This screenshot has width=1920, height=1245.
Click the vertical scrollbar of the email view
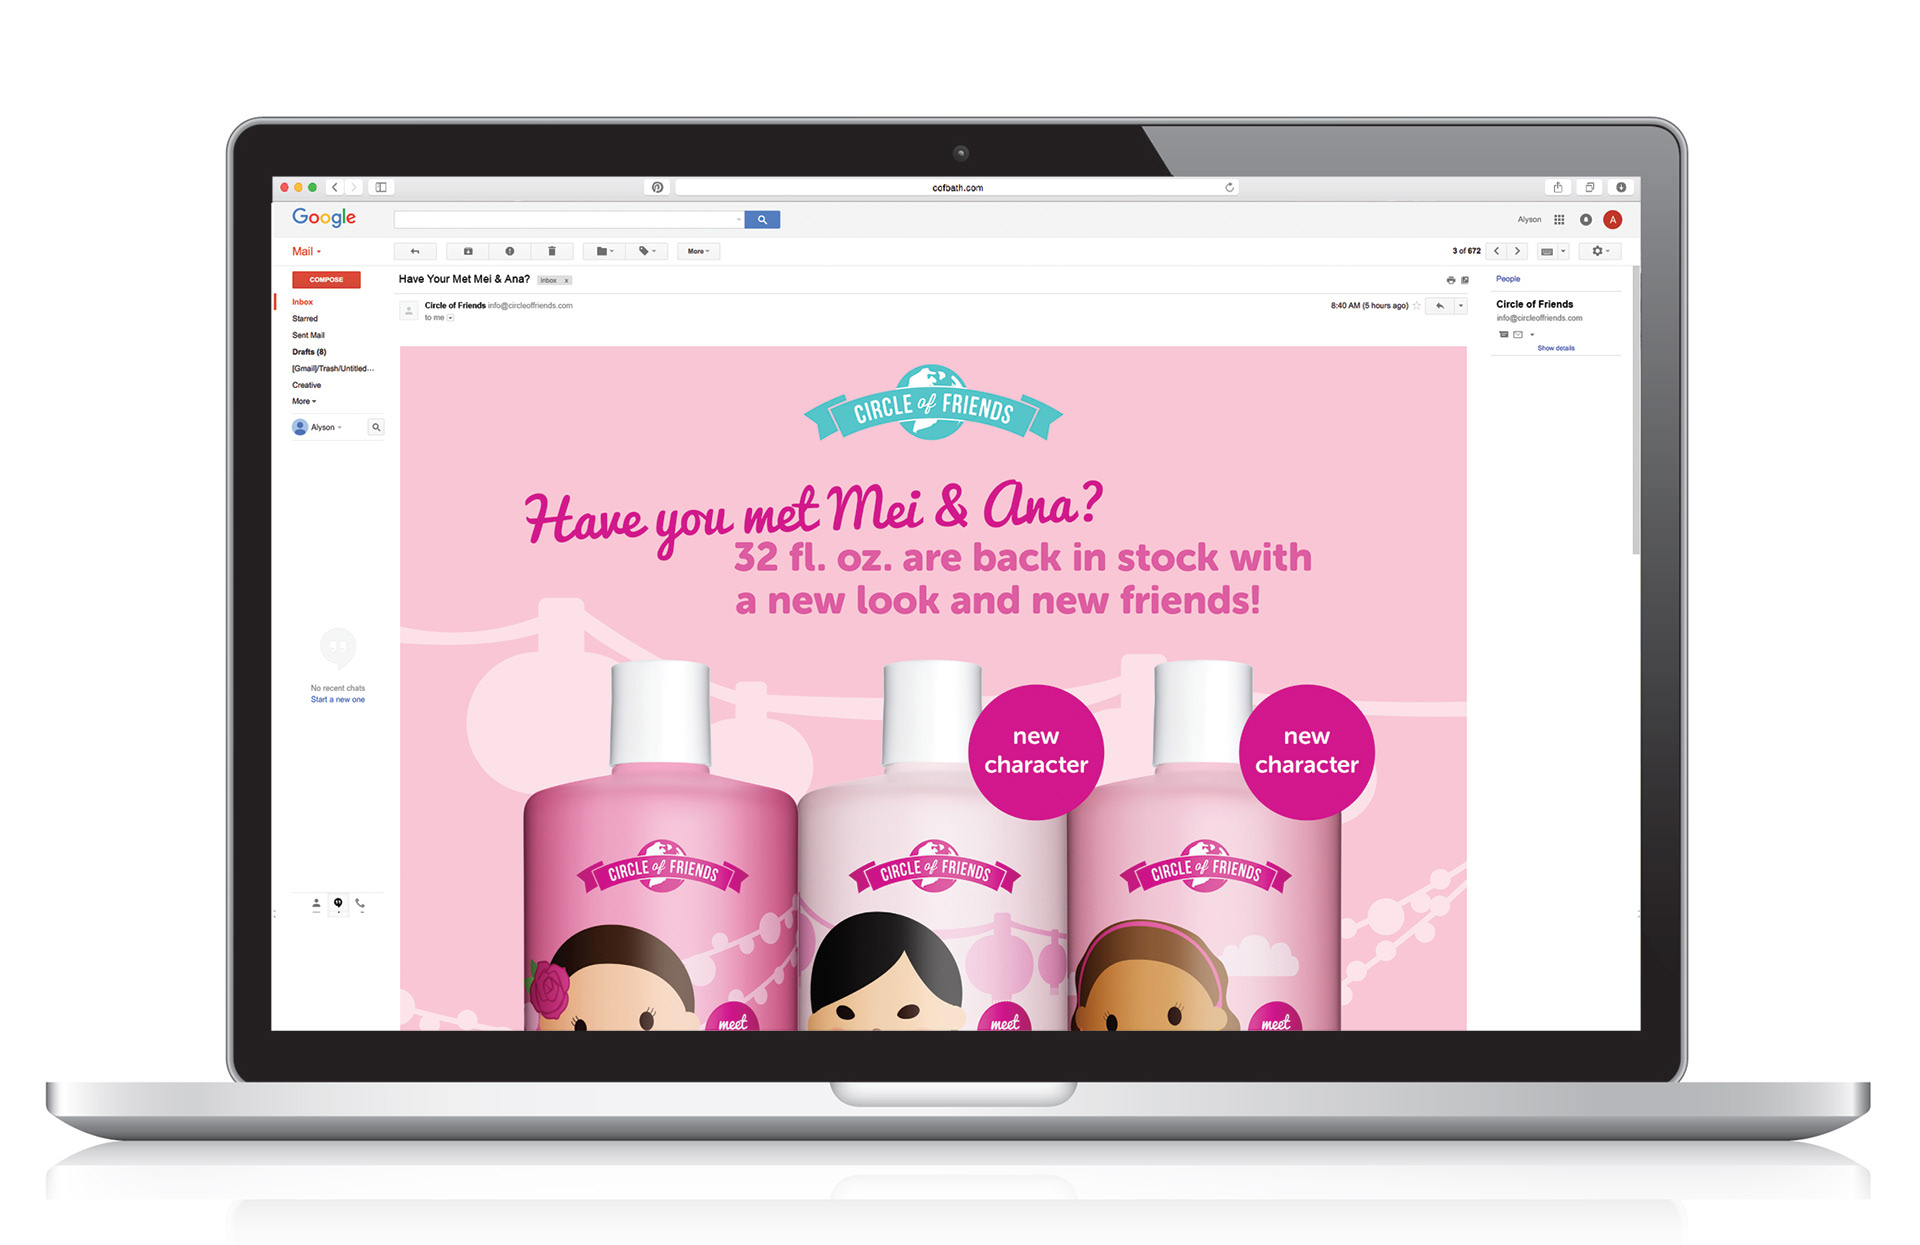click(1636, 410)
